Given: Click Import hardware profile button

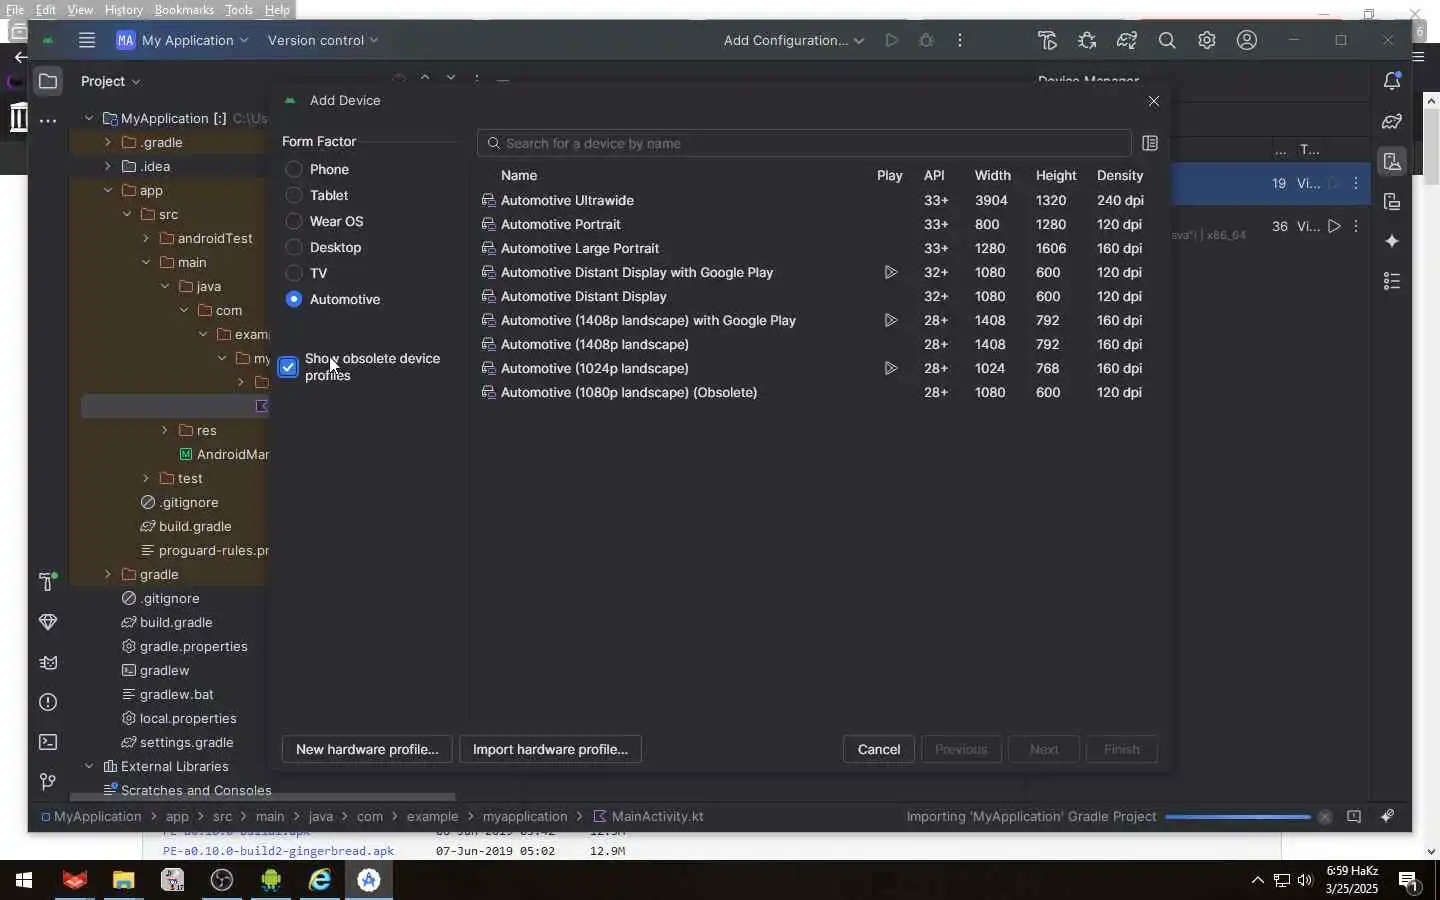Looking at the screenshot, I should [x=550, y=750].
